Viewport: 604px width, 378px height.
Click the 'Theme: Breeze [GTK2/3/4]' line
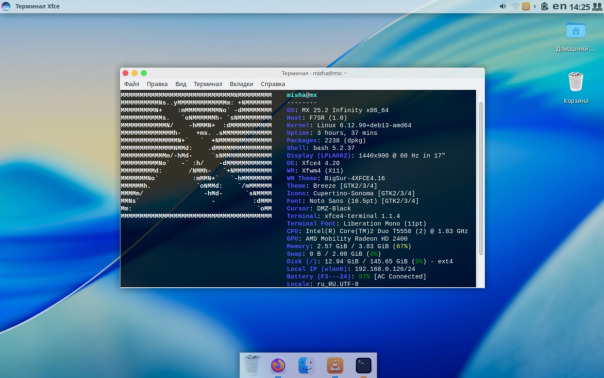point(332,186)
